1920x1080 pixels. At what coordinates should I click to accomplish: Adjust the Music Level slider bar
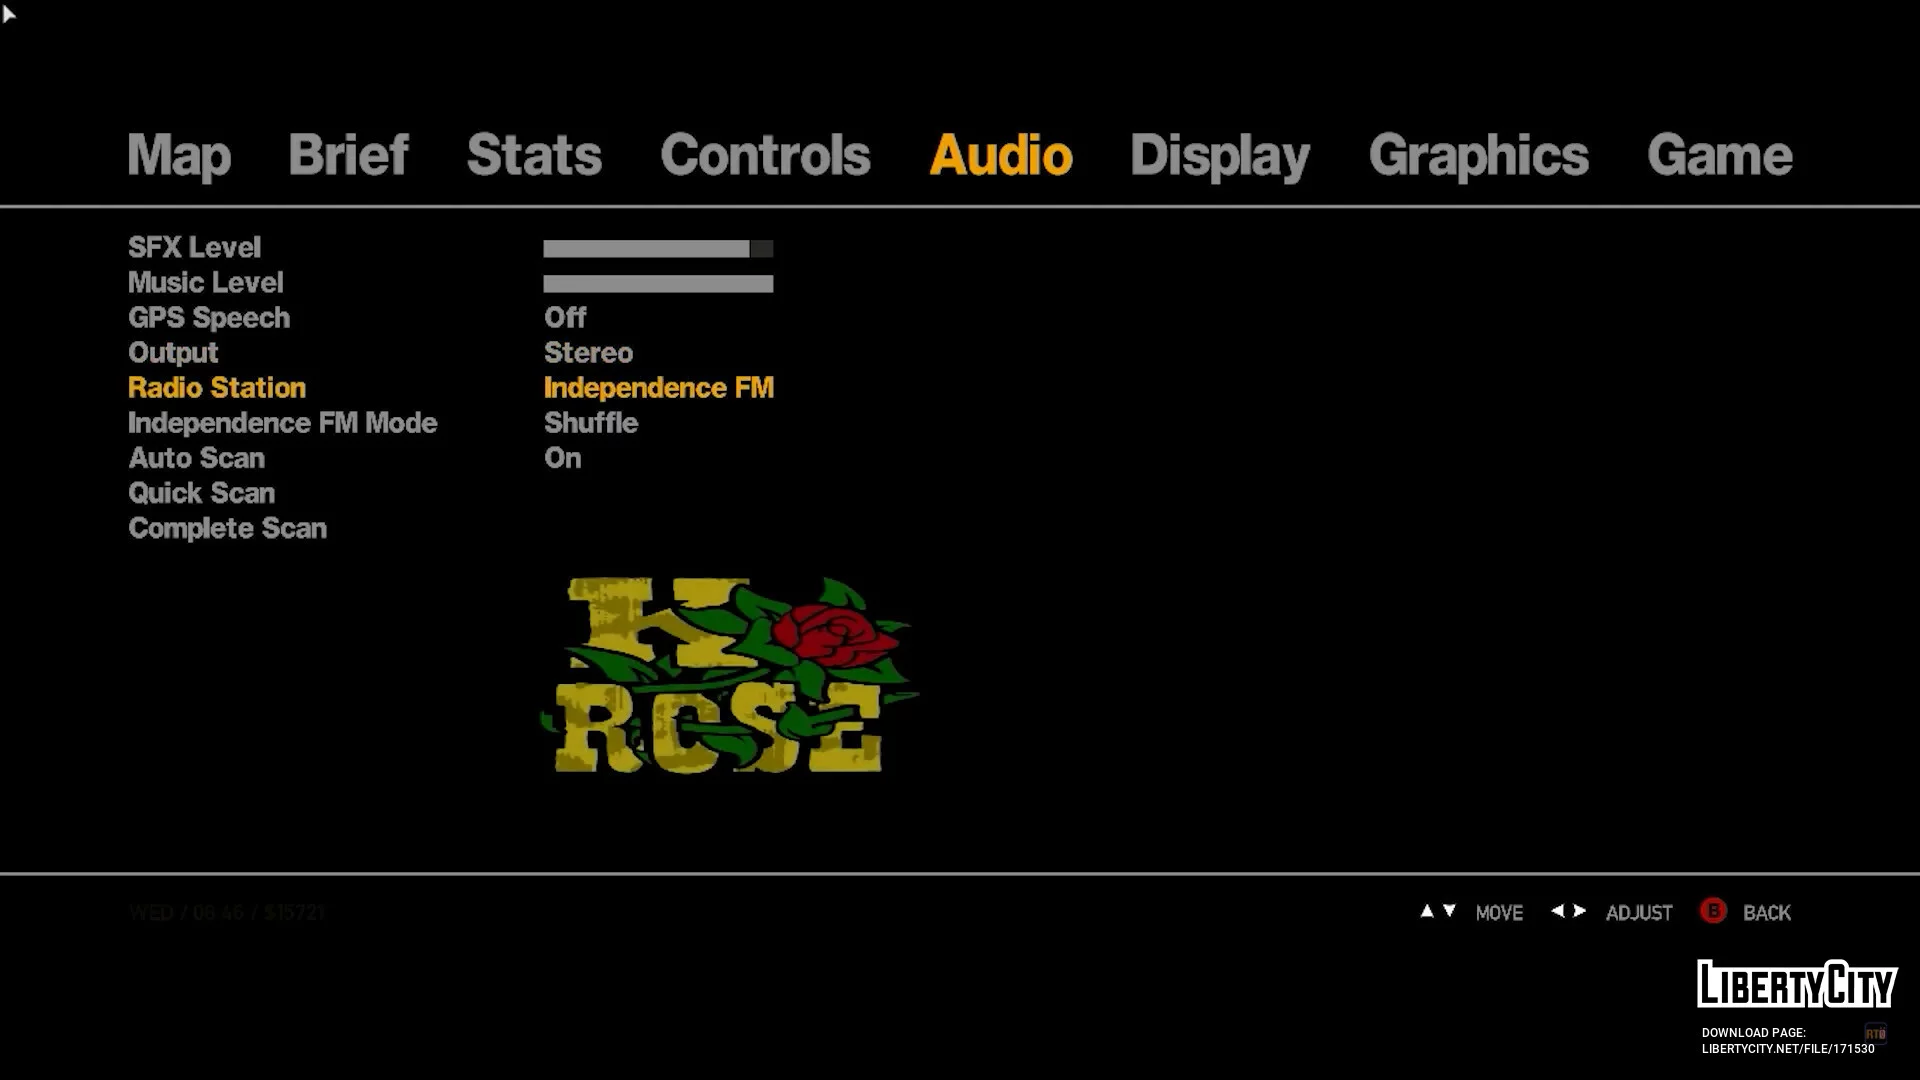pos(658,284)
